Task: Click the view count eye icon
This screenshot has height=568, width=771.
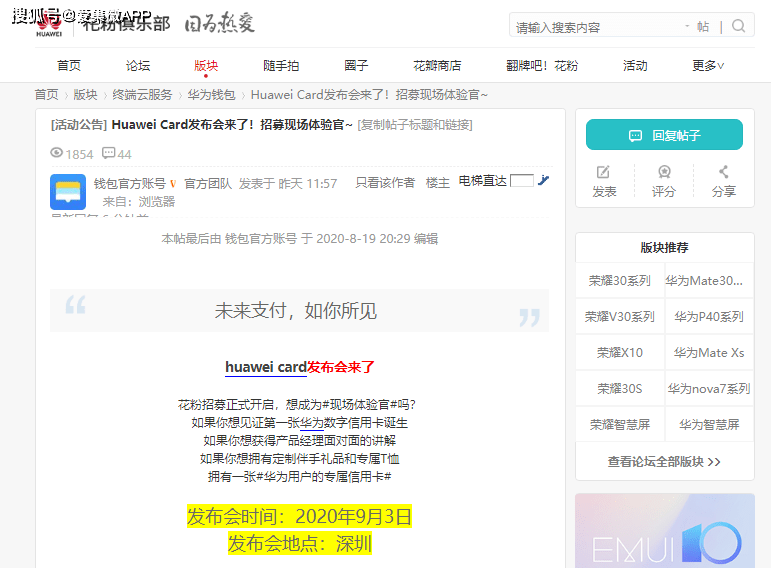Action: tap(57, 153)
